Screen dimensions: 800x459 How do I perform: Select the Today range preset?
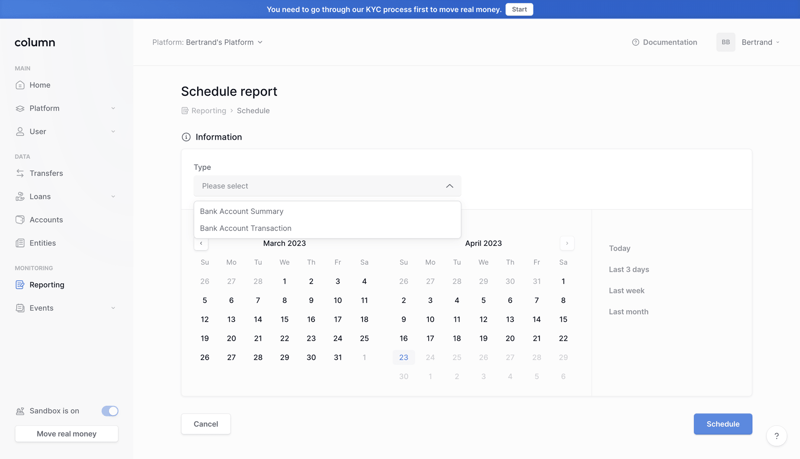(x=619, y=248)
